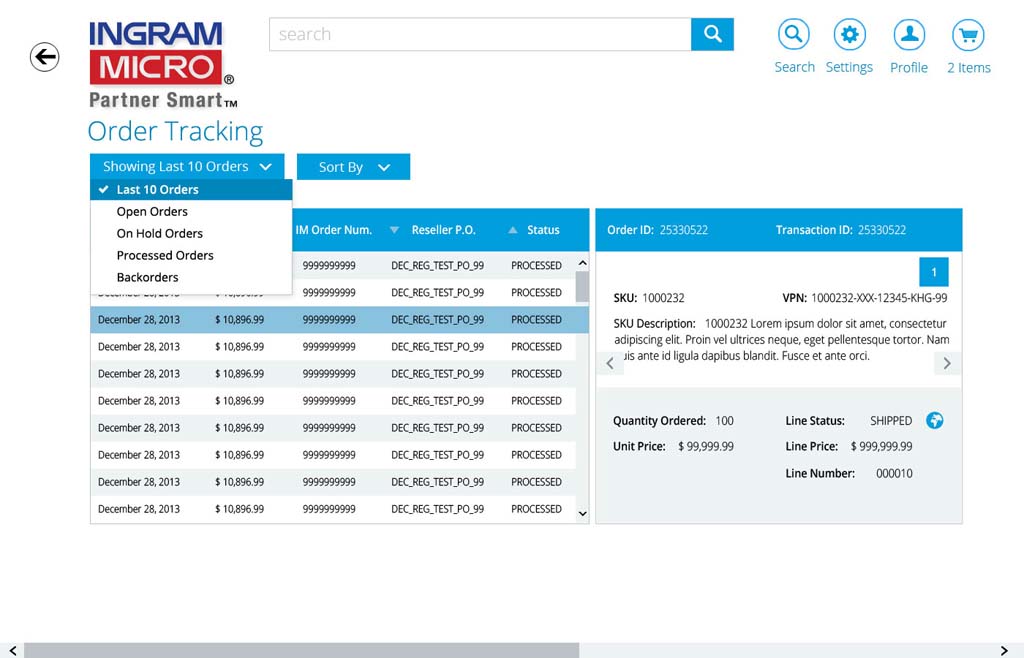
Task: Click the globe icon beside SHIPPED status
Action: (x=934, y=420)
